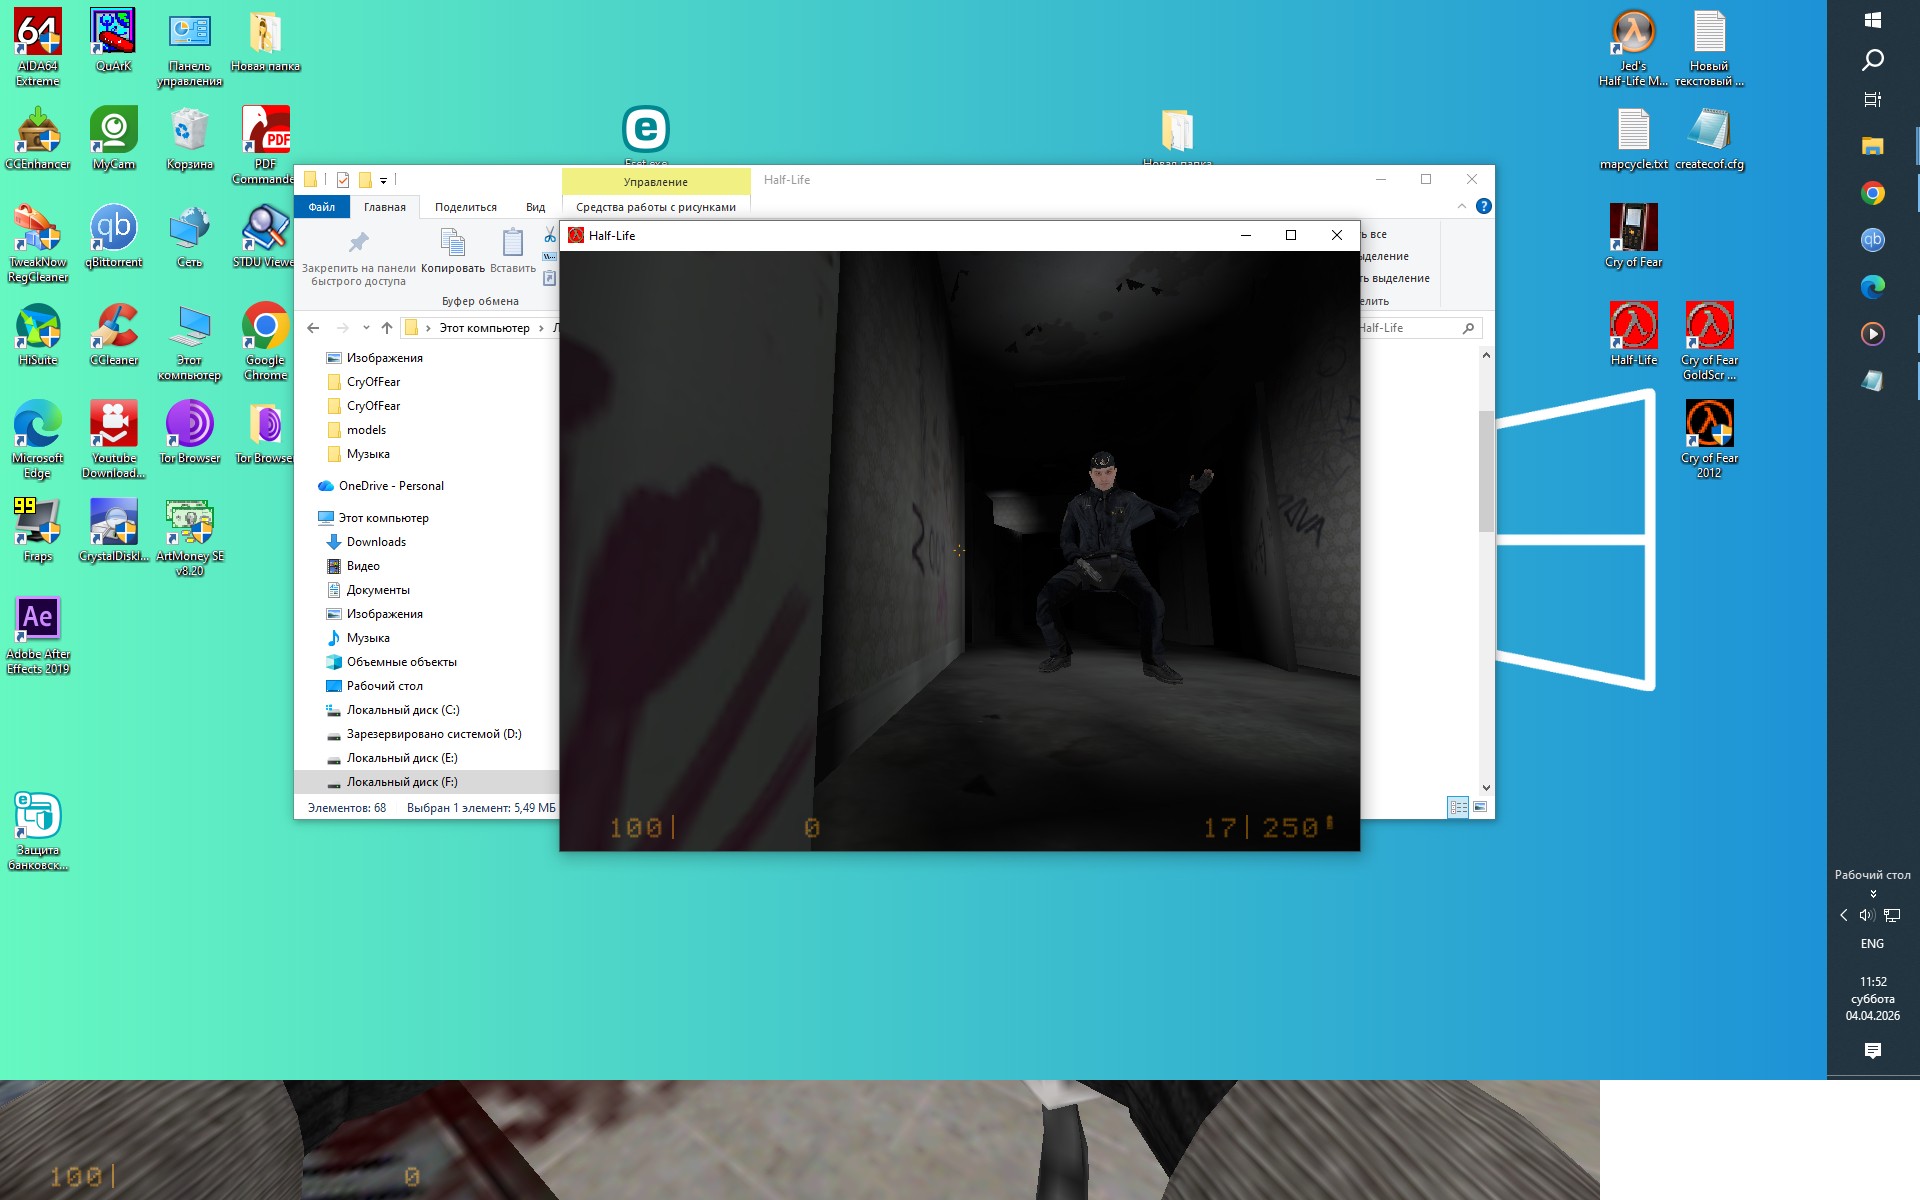Open Google Chrome from the taskbar
The height and width of the screenshot is (1200, 1920).
1872,193
